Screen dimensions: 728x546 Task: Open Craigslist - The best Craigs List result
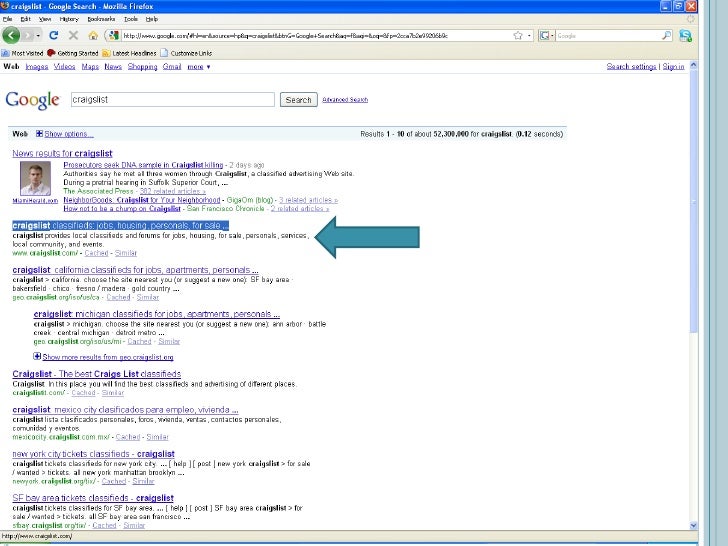pyautogui.click(x=97, y=374)
